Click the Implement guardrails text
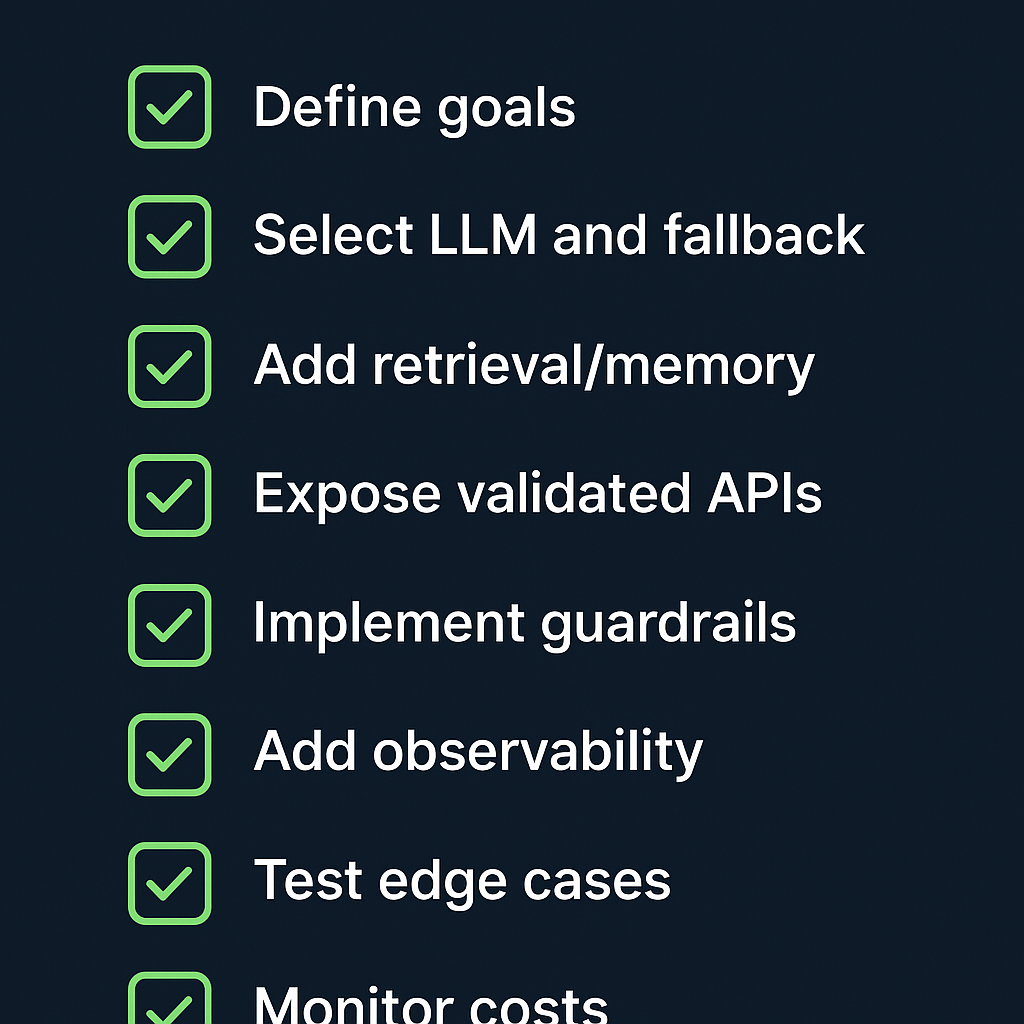 point(524,625)
